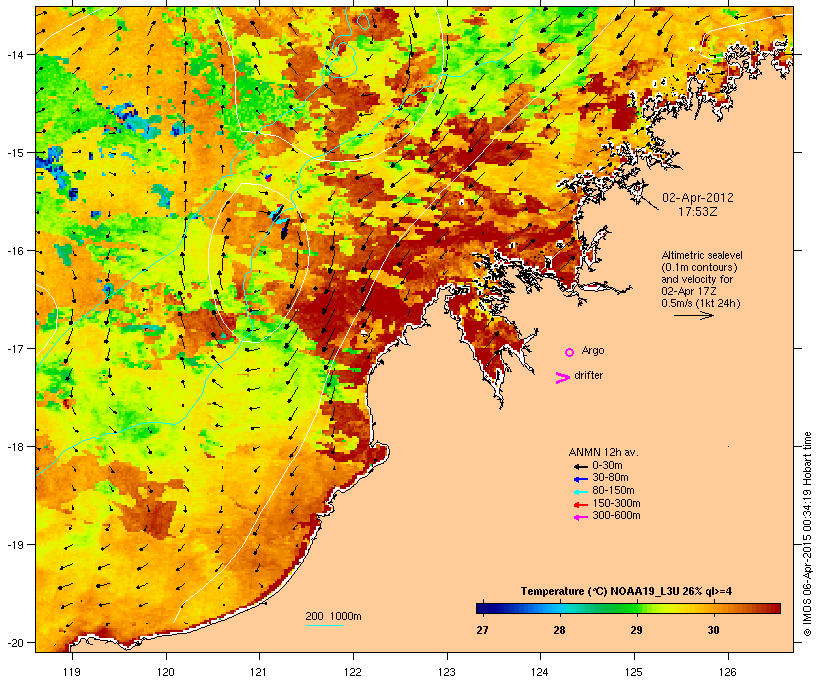The image size is (820, 680).
Task: Click the longitude axis label 123
Action: tap(447, 672)
